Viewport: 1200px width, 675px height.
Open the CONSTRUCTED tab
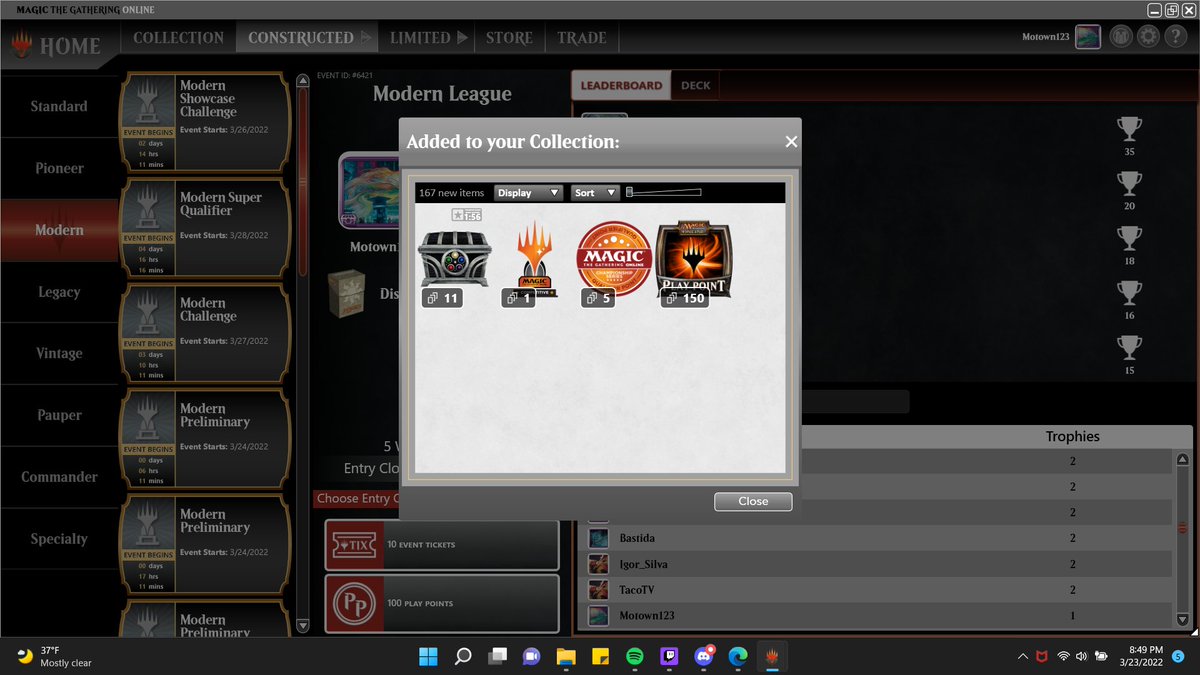coord(308,38)
